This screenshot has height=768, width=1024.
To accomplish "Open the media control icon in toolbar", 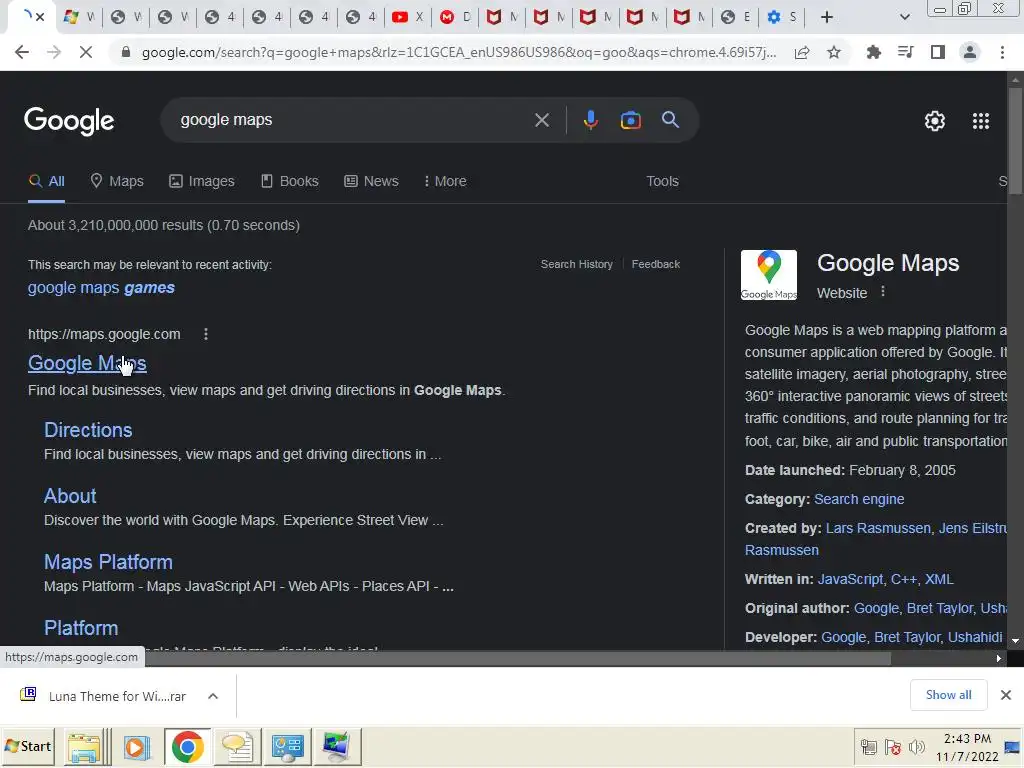I will [906, 52].
